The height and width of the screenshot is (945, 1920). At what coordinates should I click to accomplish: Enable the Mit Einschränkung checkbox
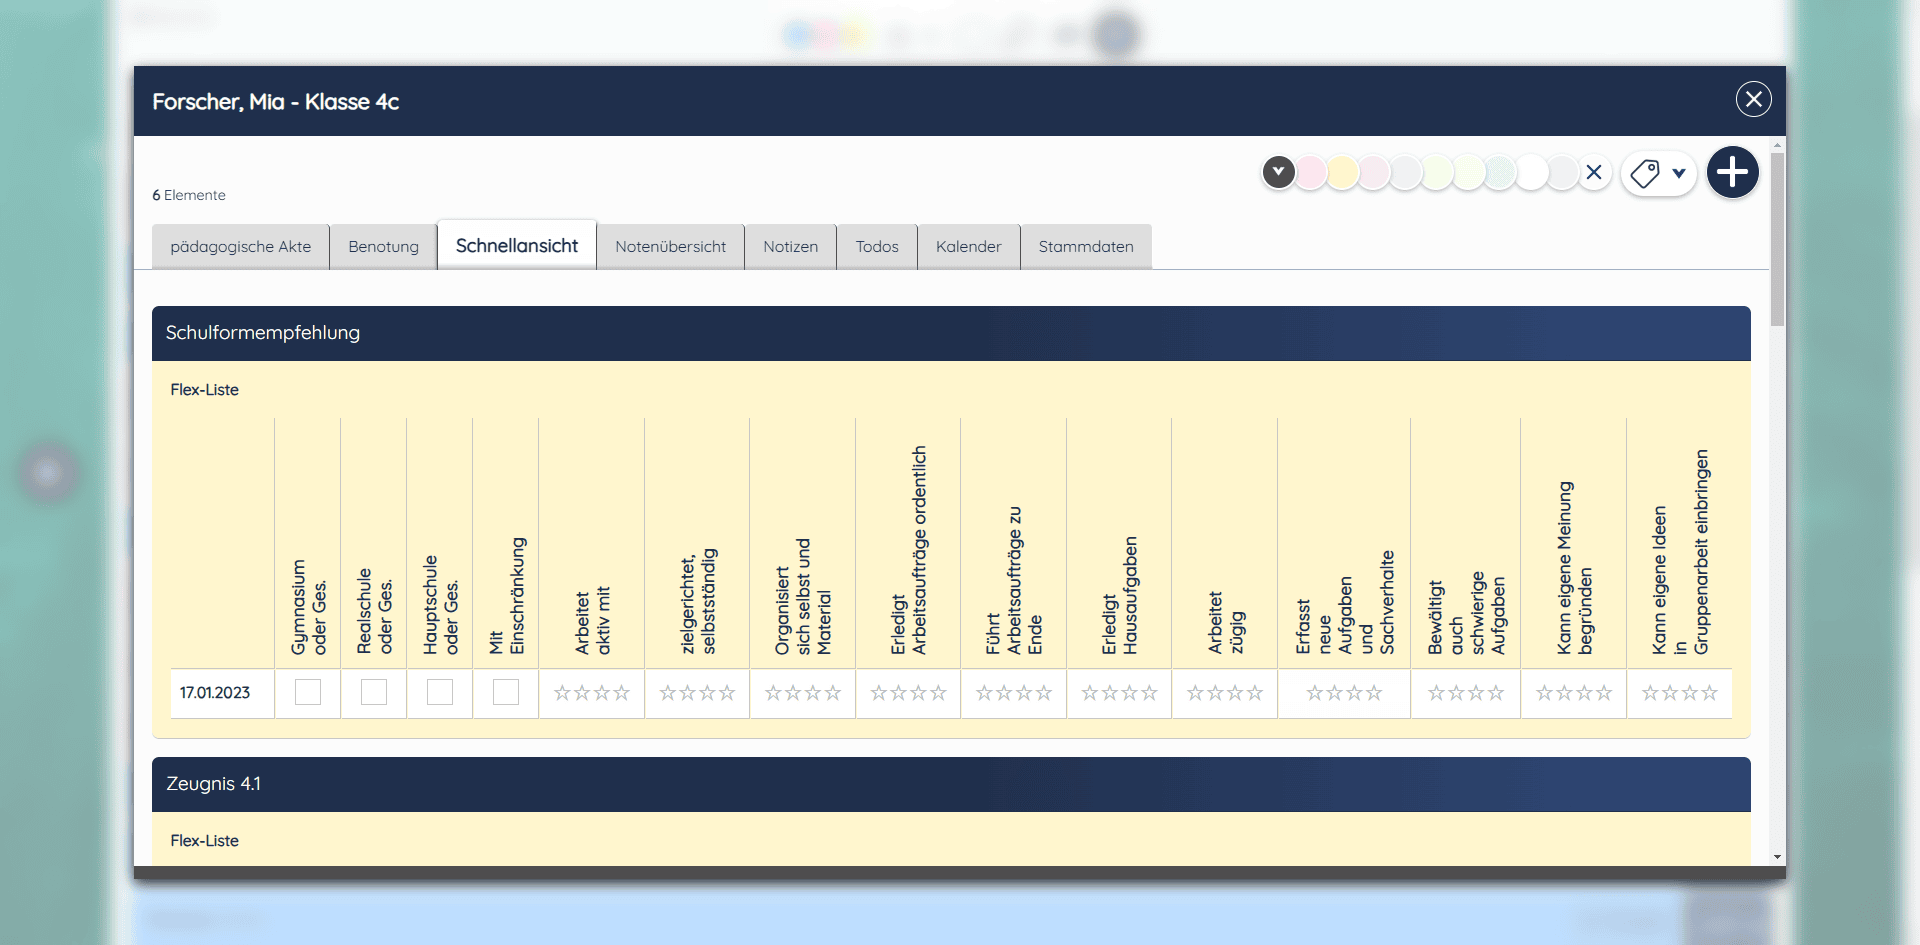click(x=506, y=692)
